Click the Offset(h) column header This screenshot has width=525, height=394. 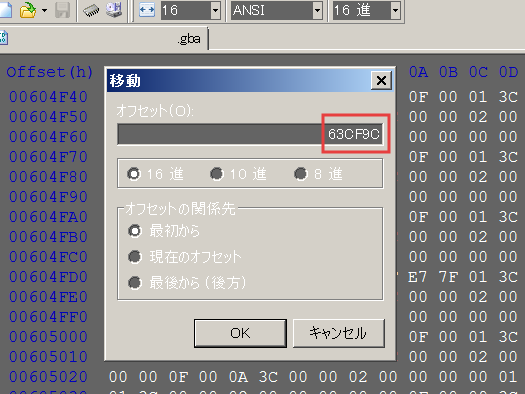click(49, 72)
